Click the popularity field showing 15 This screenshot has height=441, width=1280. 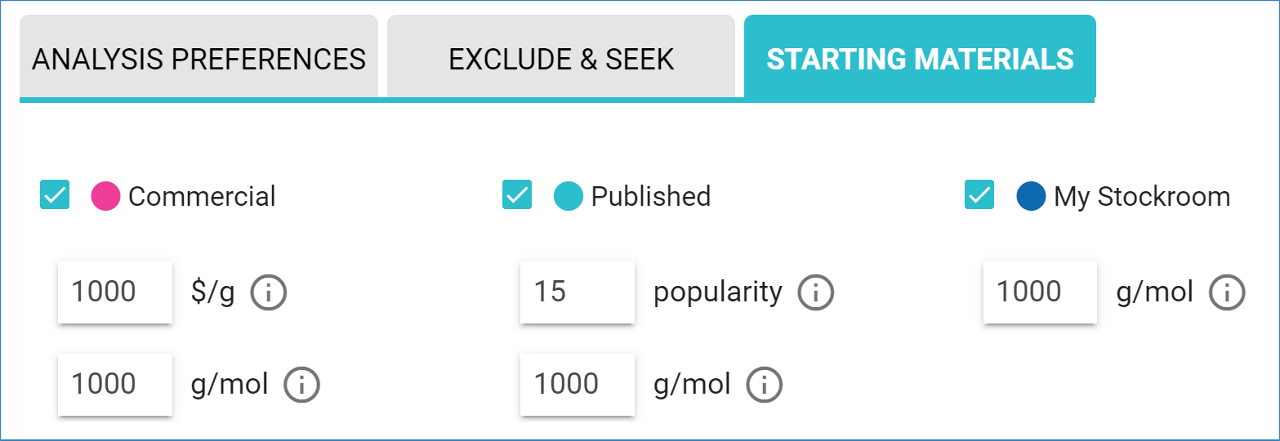point(577,292)
